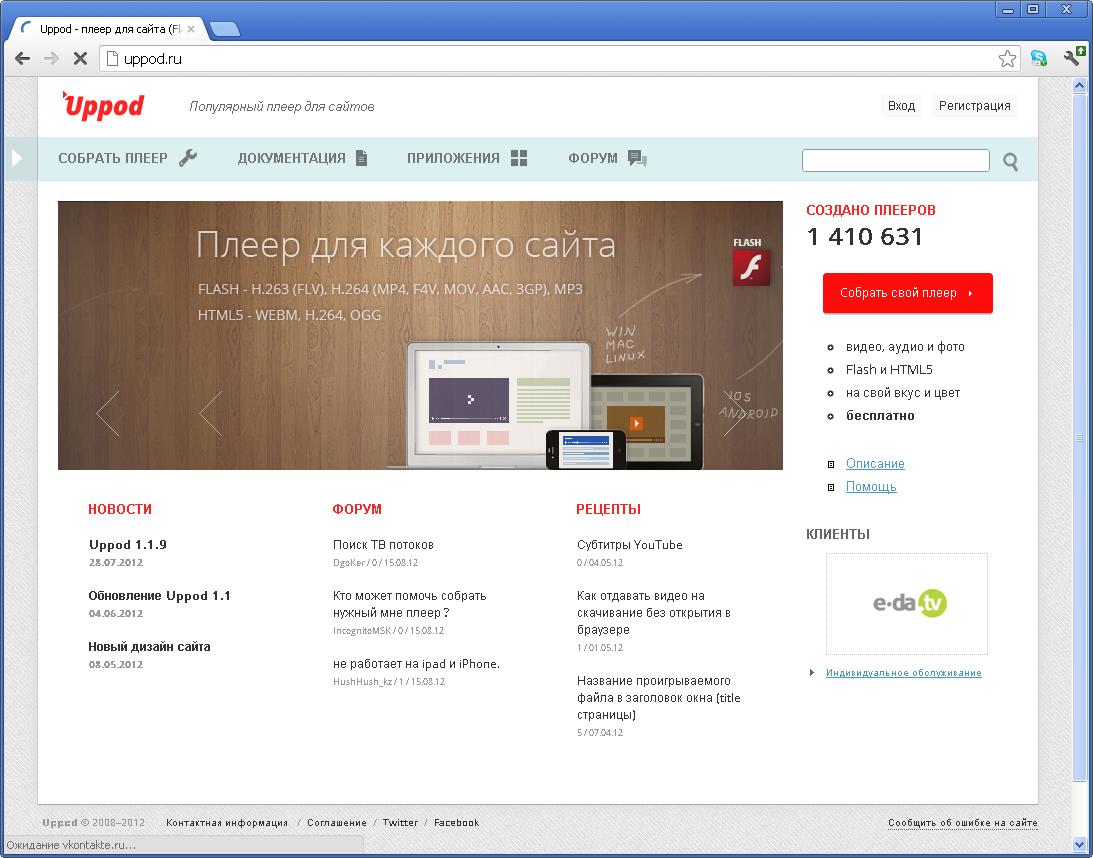Open the ФОРУМ navigation item
1093x858 pixels.
coord(607,158)
